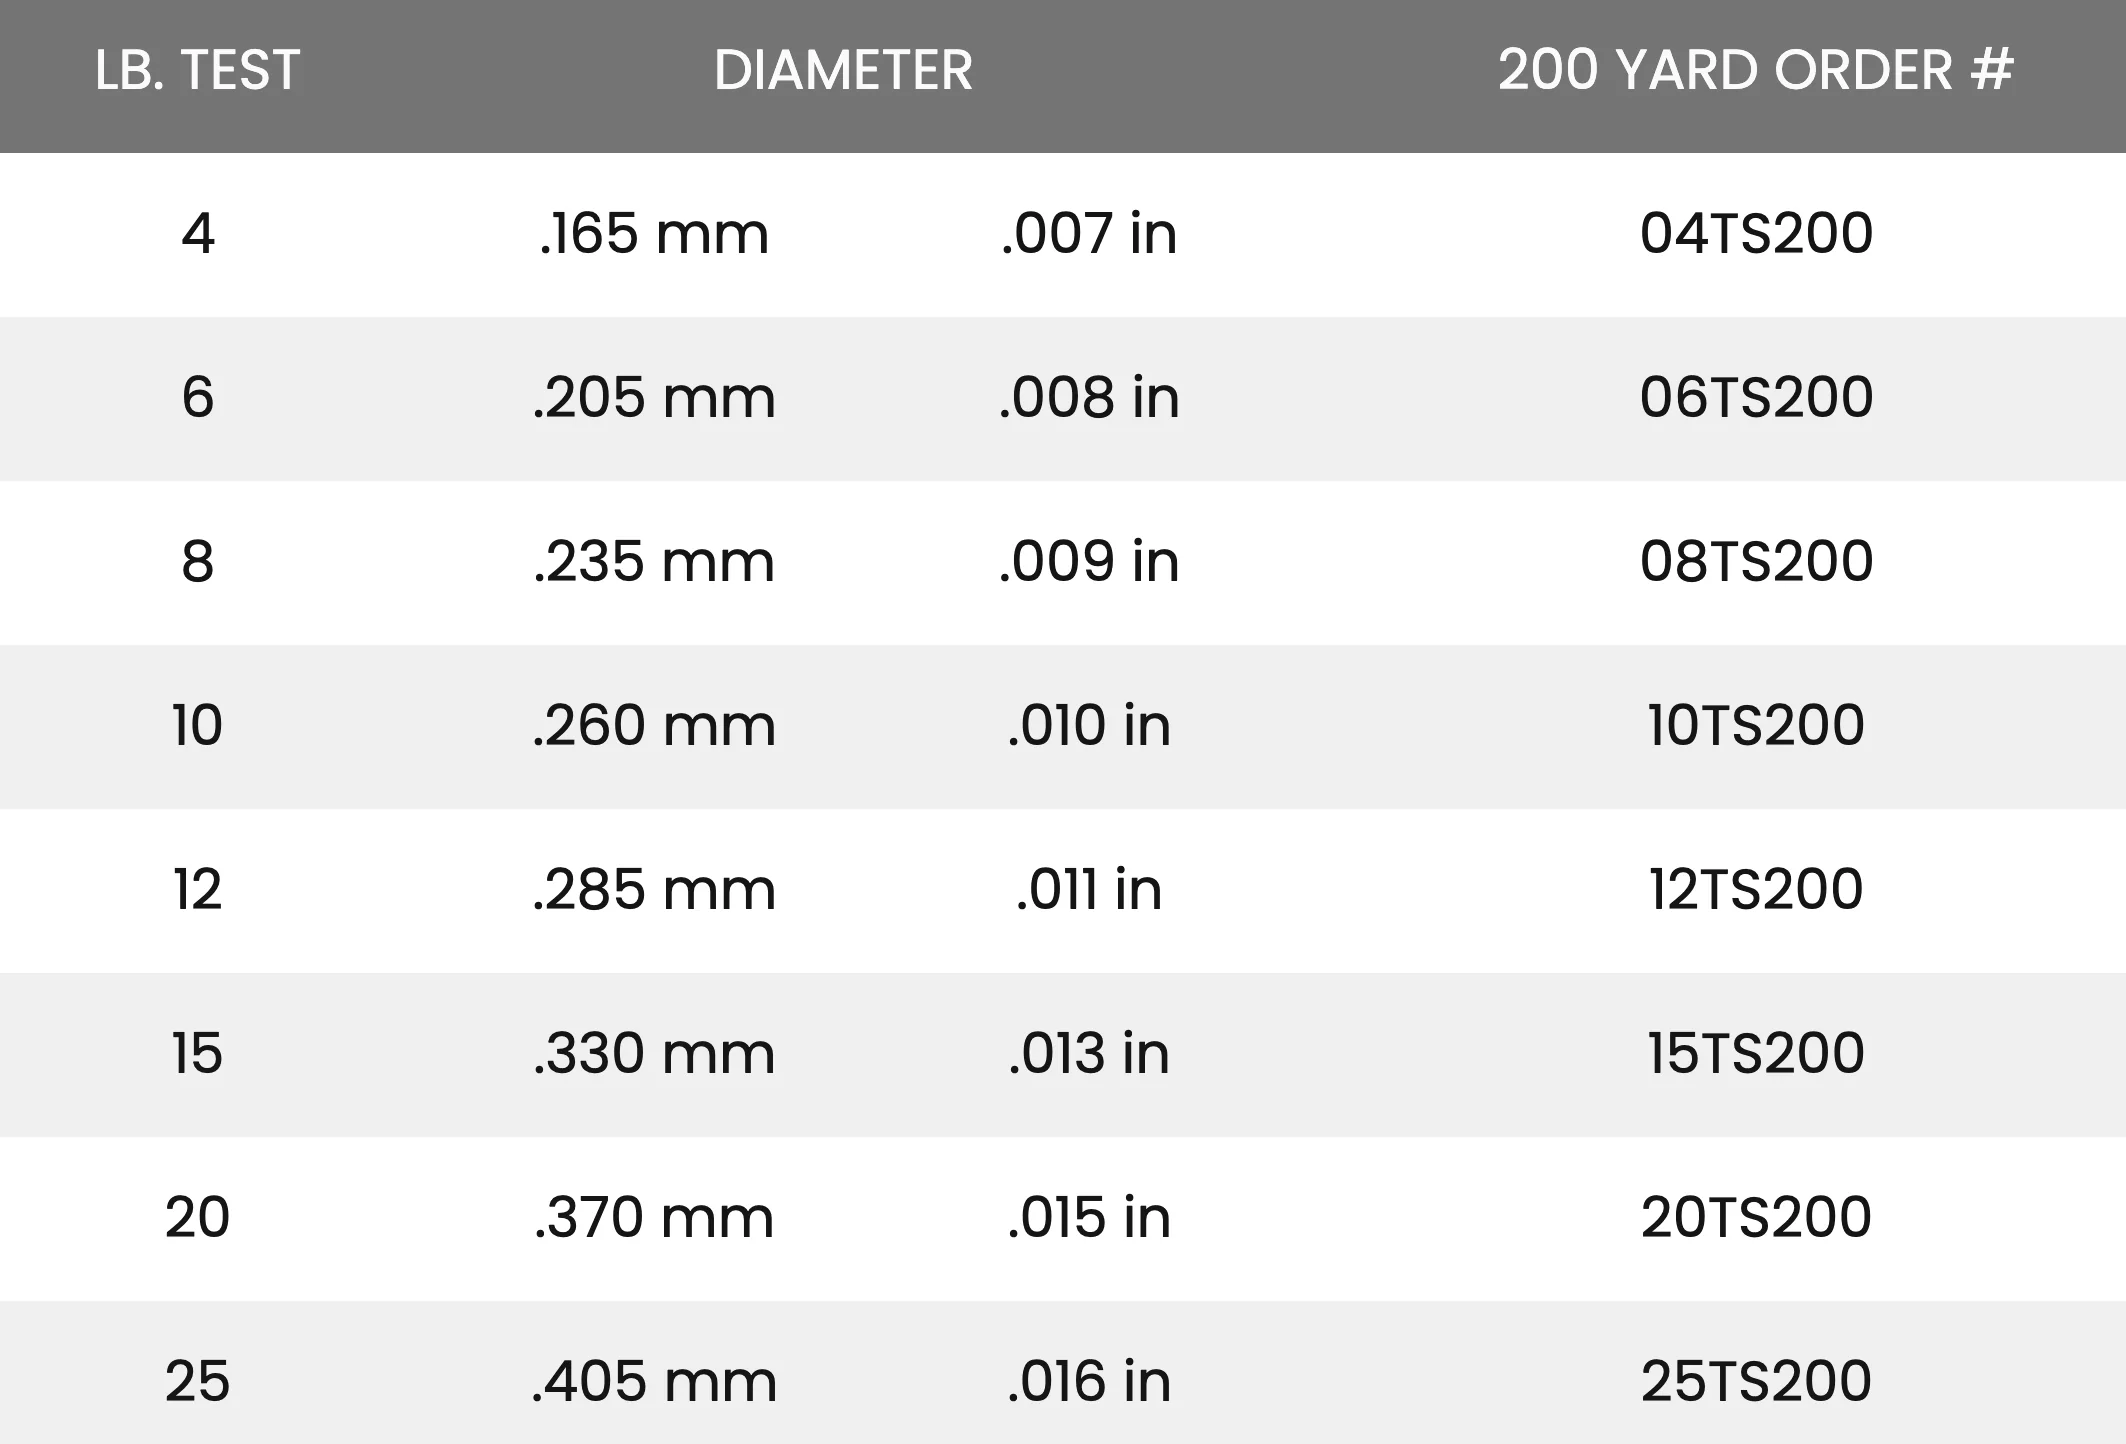Click the 200 YARD ORDER # header

1755,71
